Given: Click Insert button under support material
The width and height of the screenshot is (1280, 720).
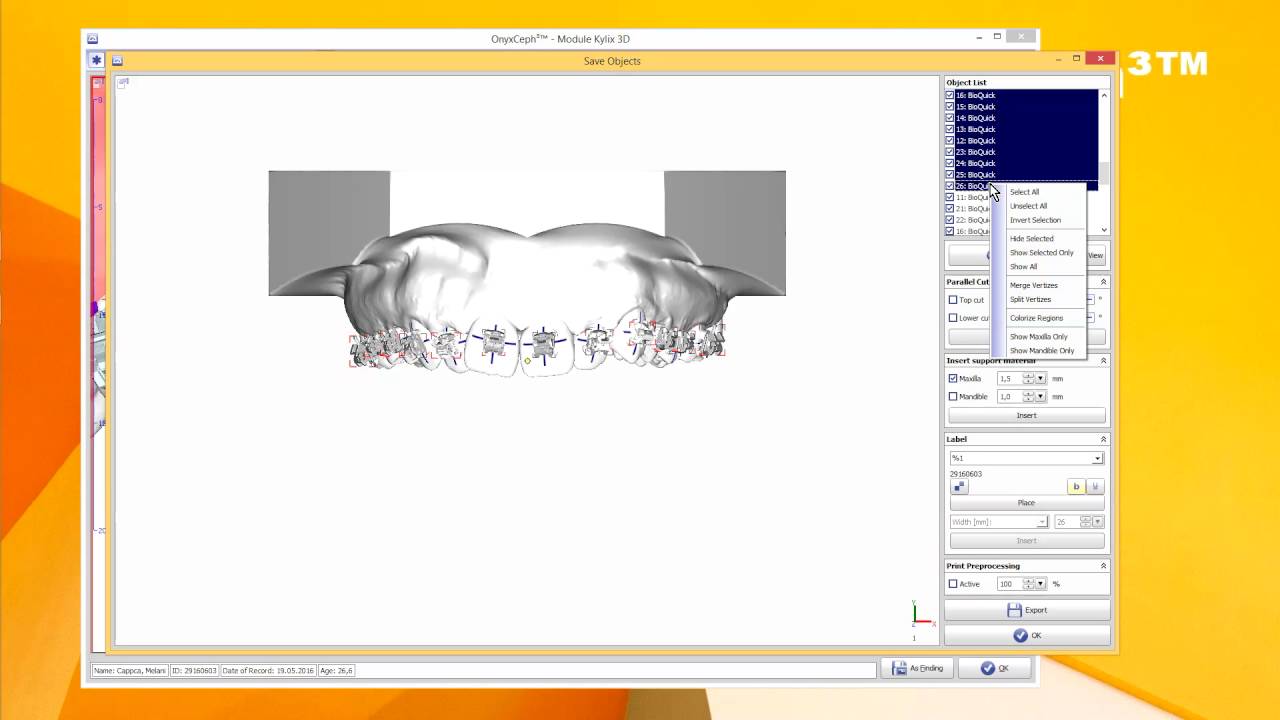Looking at the screenshot, I should 1027,415.
